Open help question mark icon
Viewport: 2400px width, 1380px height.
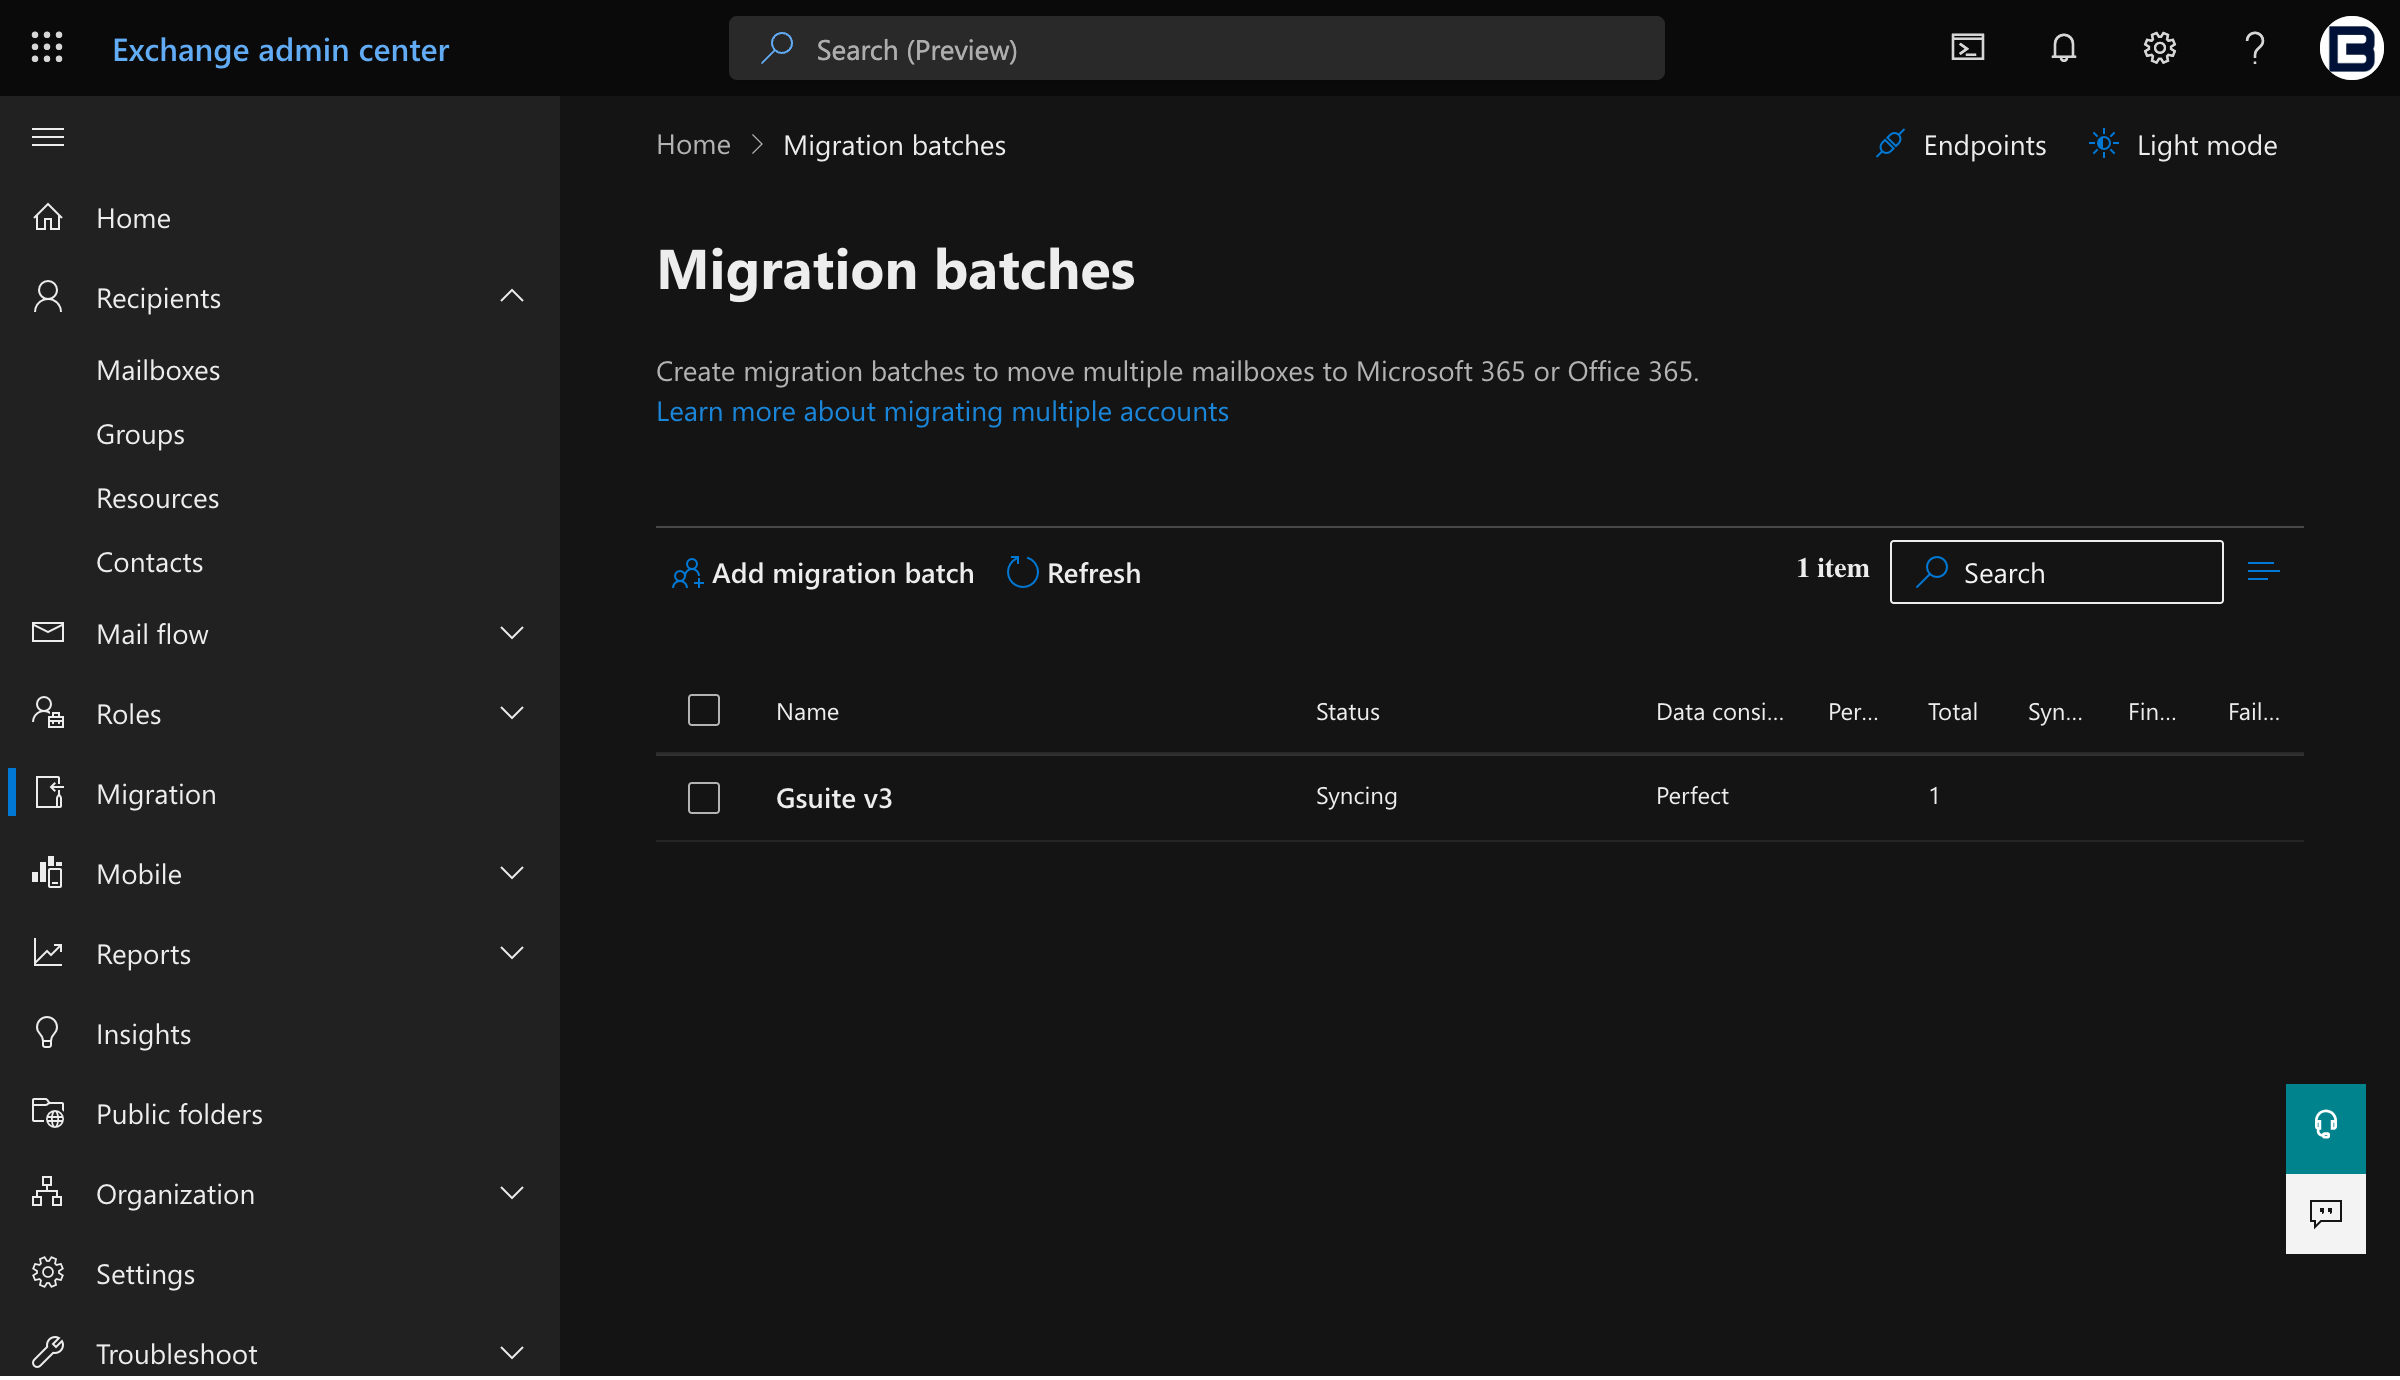pyautogui.click(x=2254, y=47)
